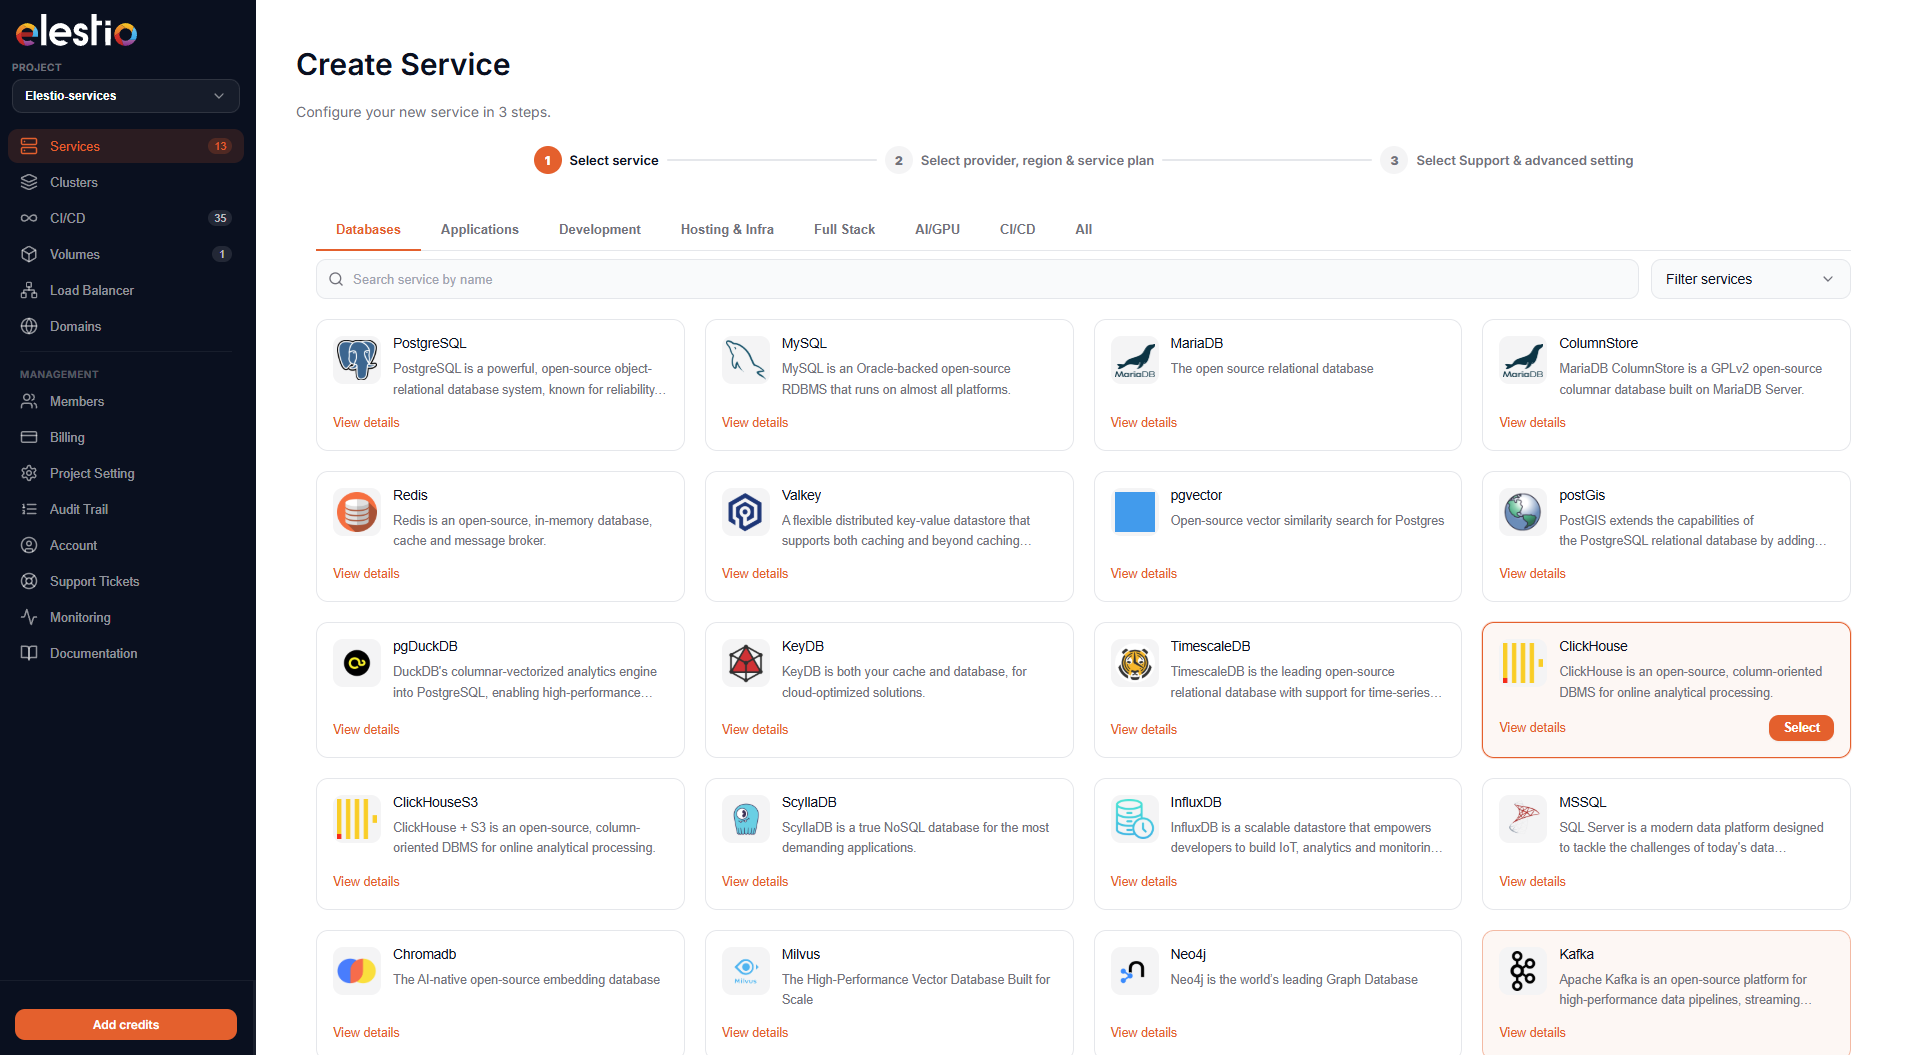Click the Support Tickets lifebuoy icon
The height and width of the screenshot is (1055, 1911).
(x=29, y=581)
